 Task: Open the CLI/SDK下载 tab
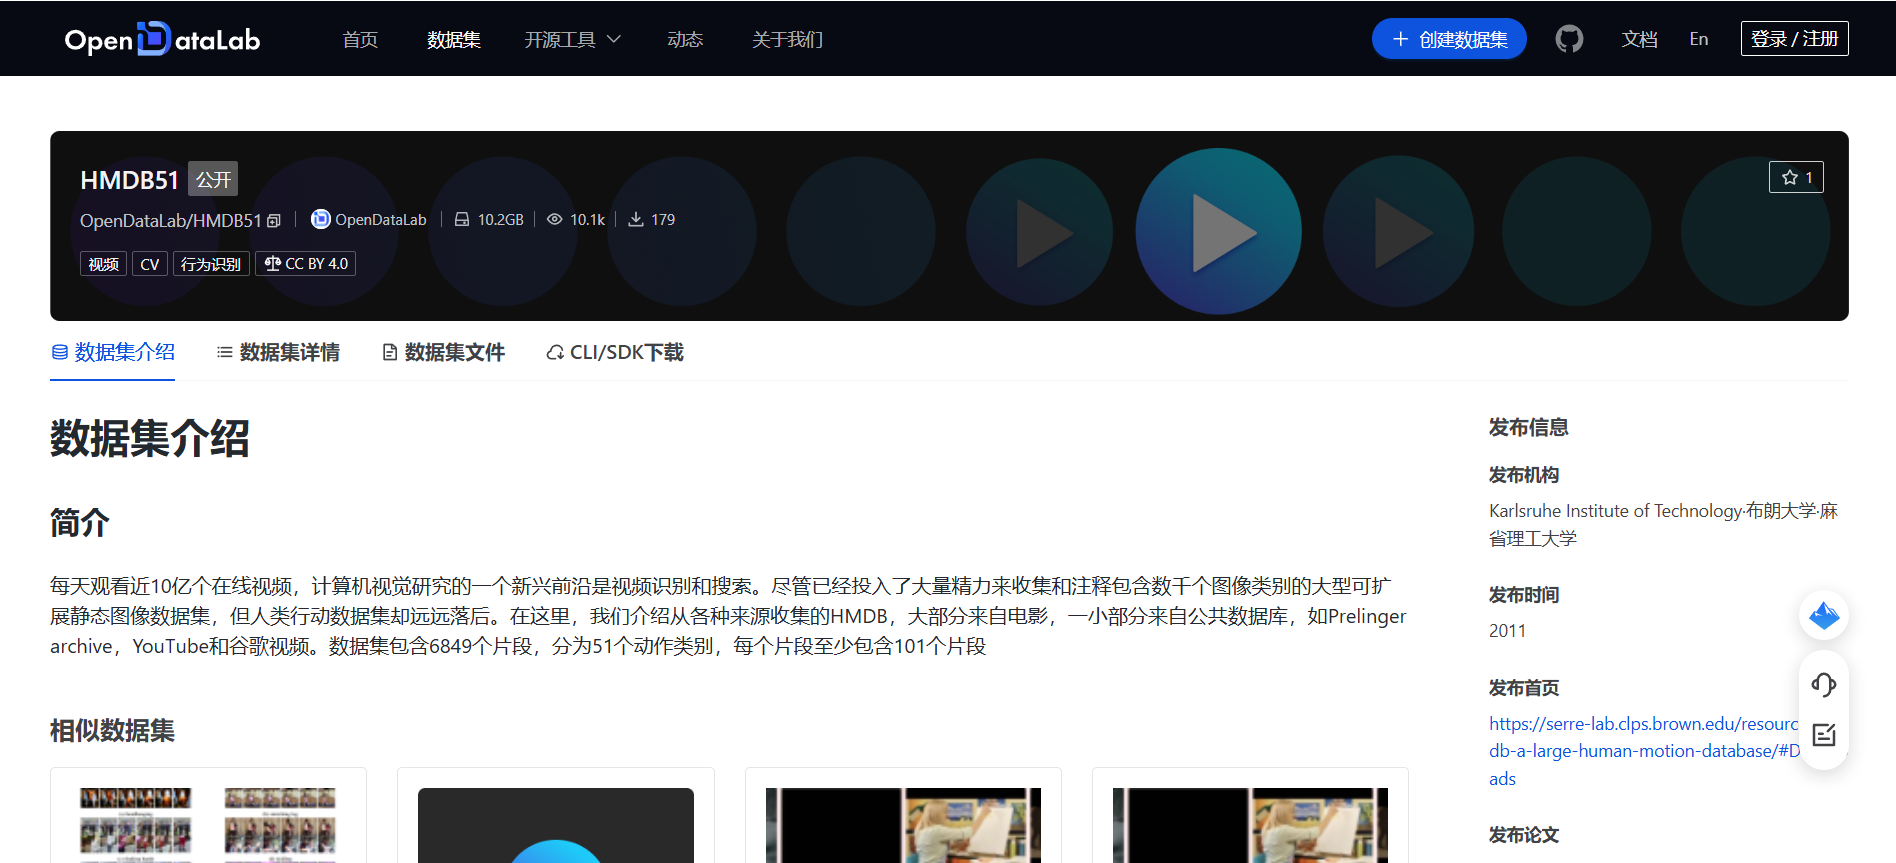(x=615, y=352)
